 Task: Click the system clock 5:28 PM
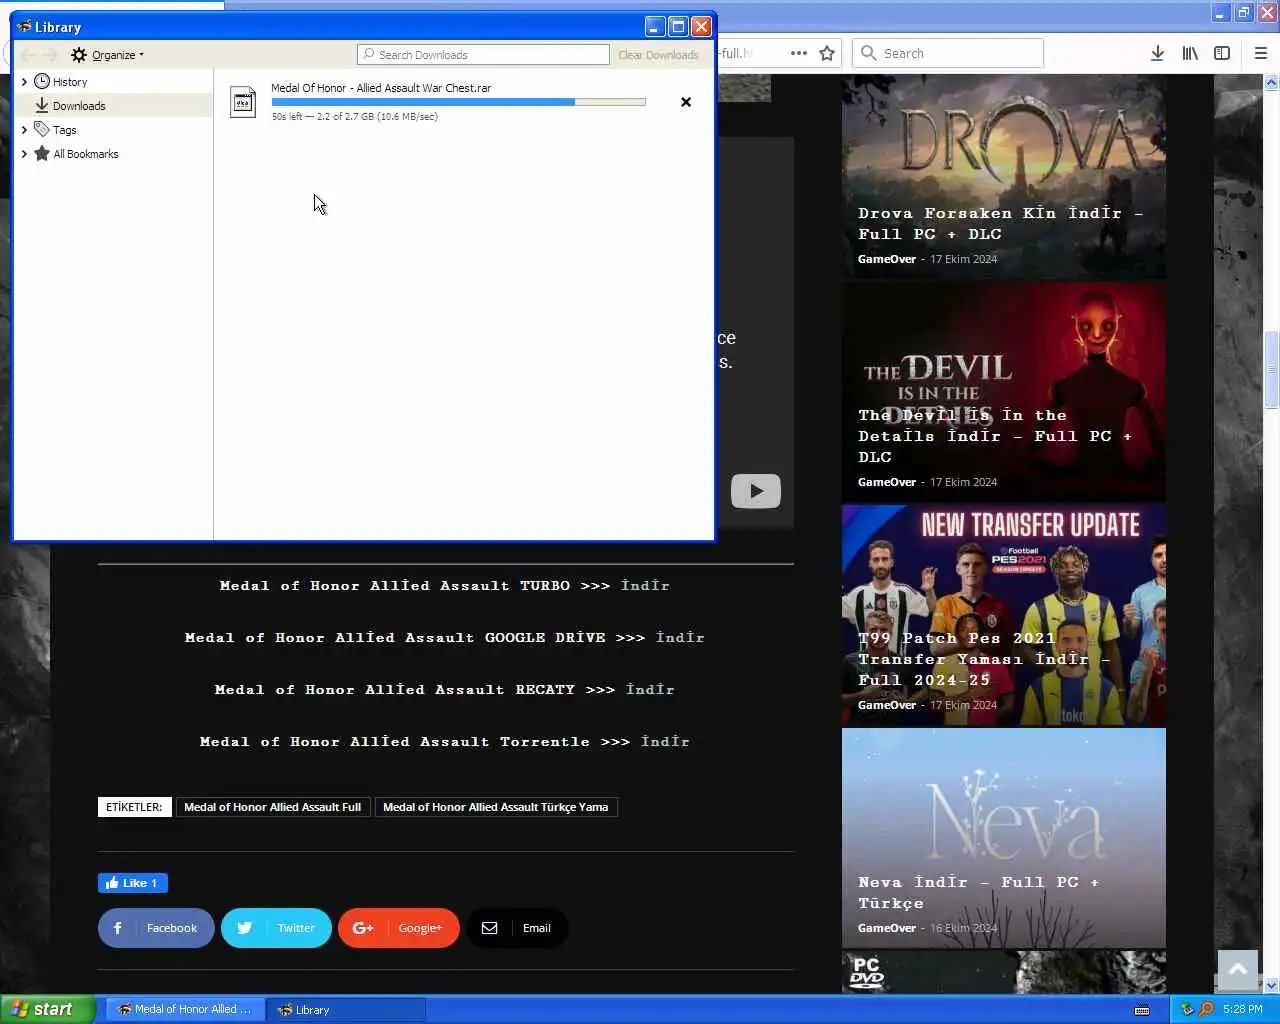pos(1243,1010)
